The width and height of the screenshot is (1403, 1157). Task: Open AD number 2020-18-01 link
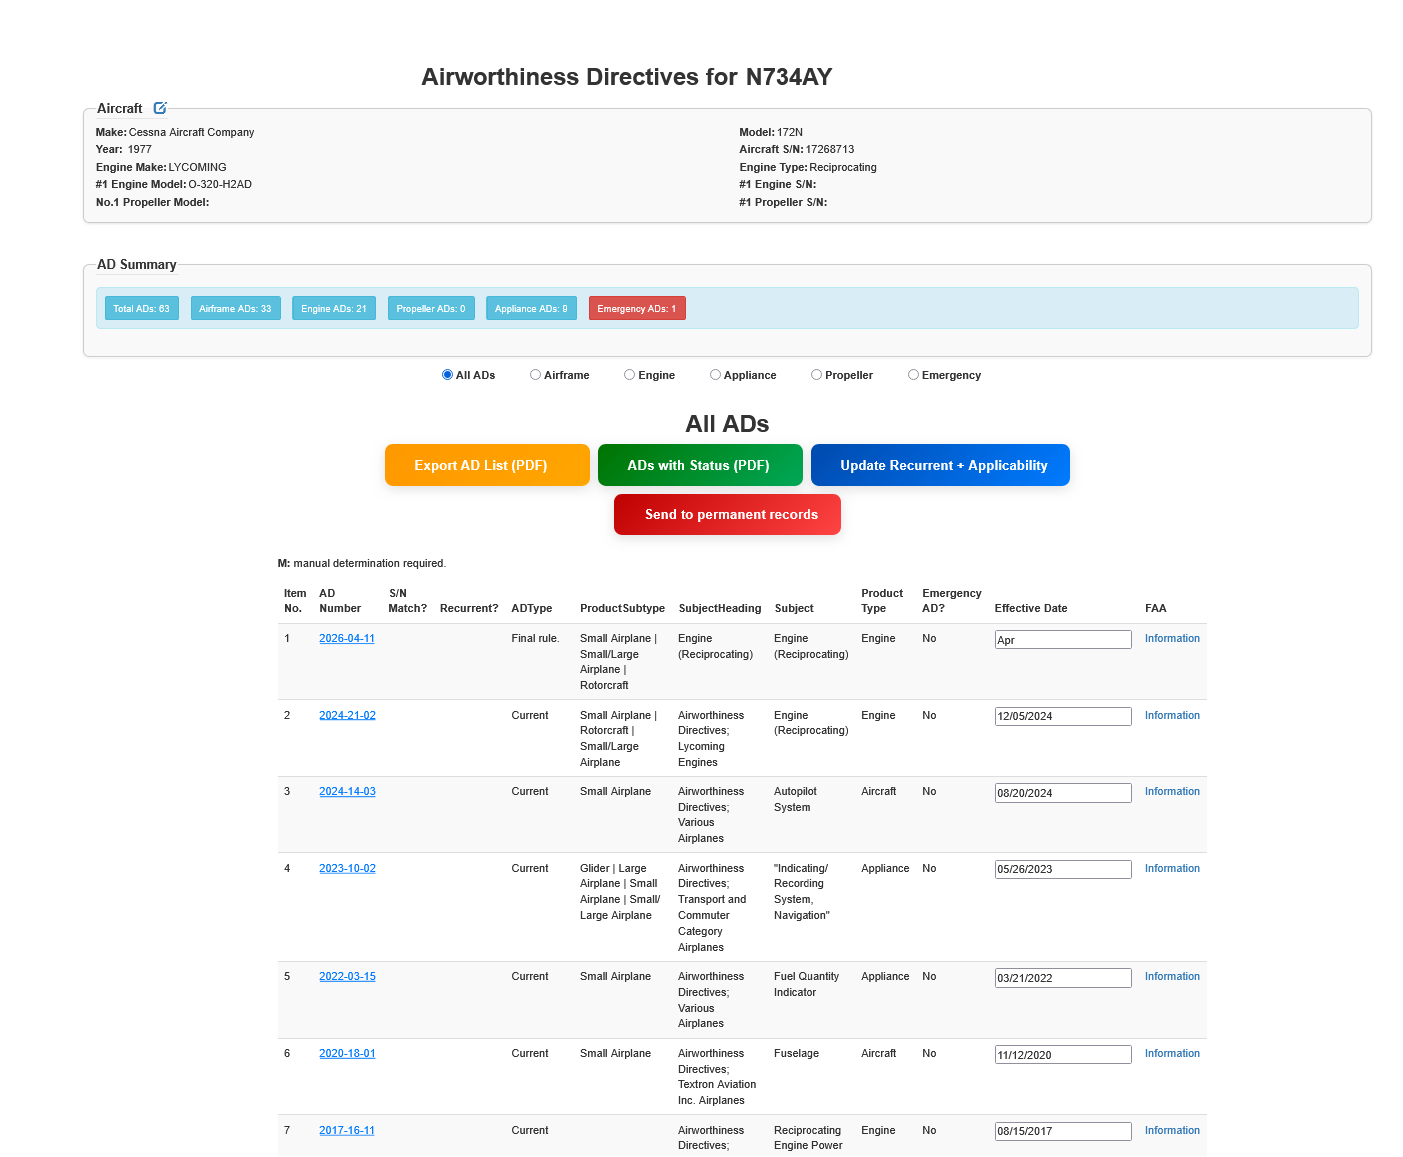click(x=347, y=1053)
